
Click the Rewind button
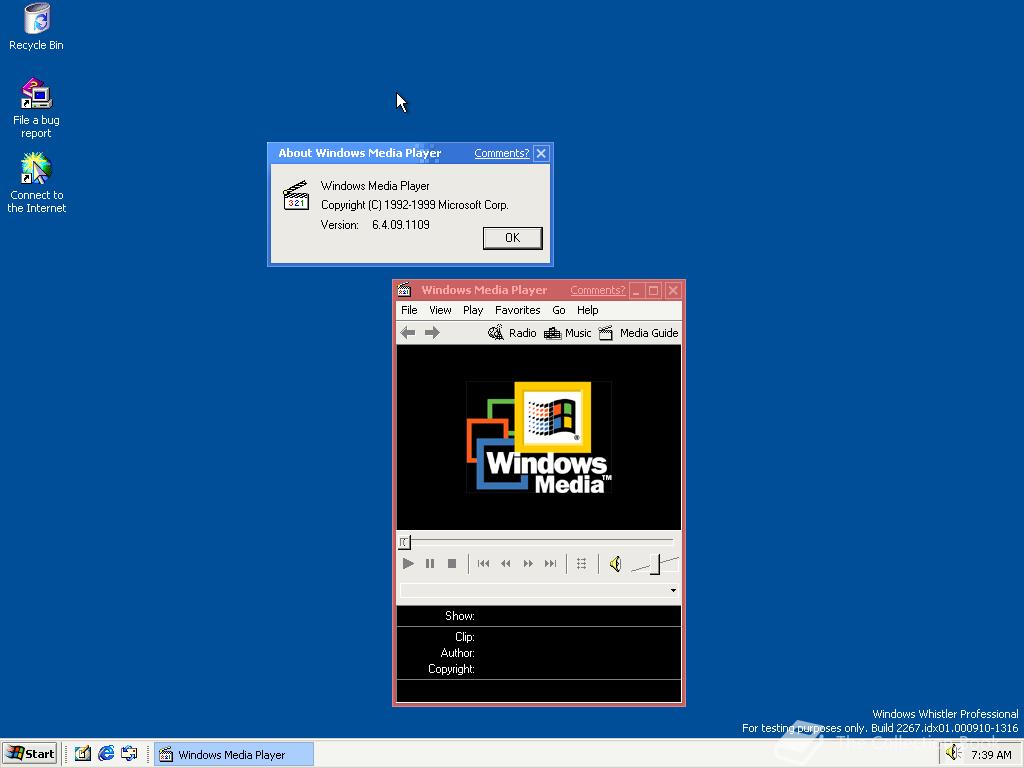pyautogui.click(x=505, y=564)
